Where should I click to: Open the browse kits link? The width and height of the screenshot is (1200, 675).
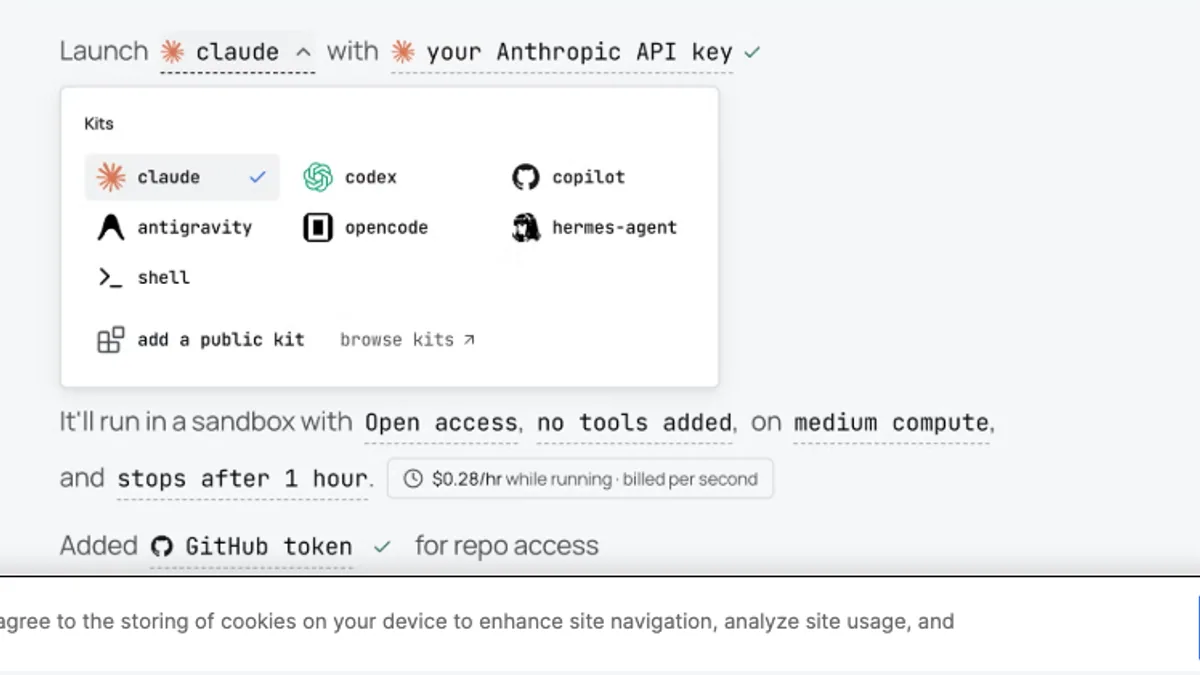(x=408, y=340)
